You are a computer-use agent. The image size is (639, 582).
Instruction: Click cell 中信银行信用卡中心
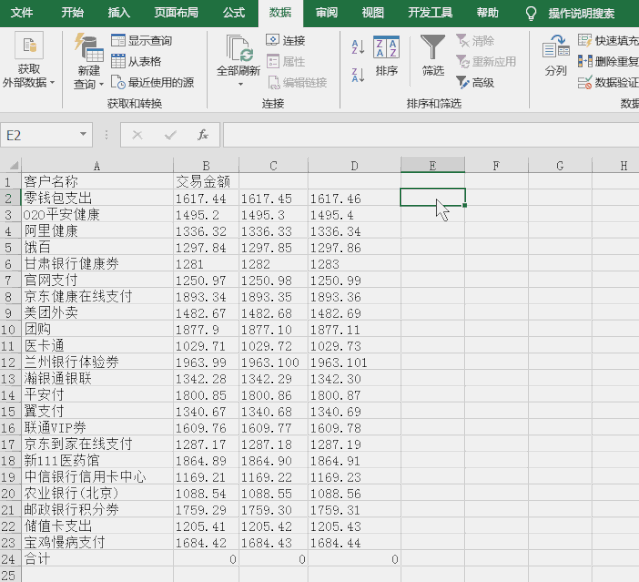point(97,477)
